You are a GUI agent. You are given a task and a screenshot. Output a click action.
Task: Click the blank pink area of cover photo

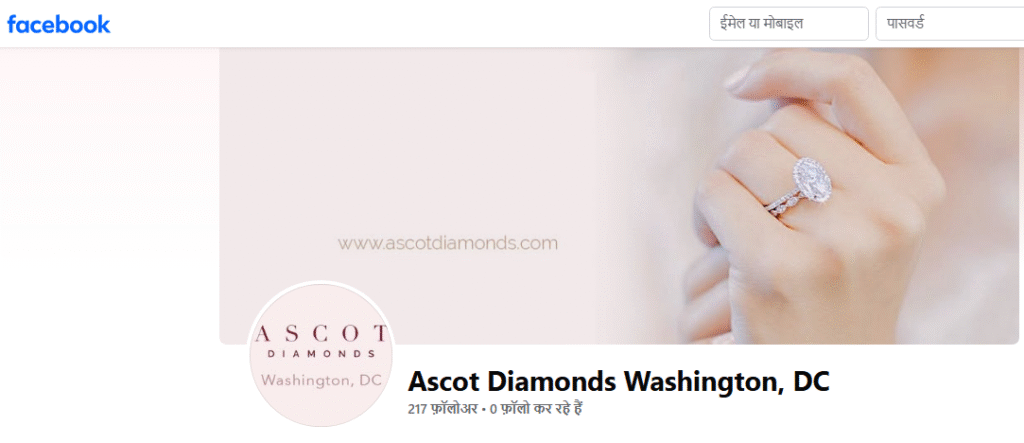pos(405,144)
